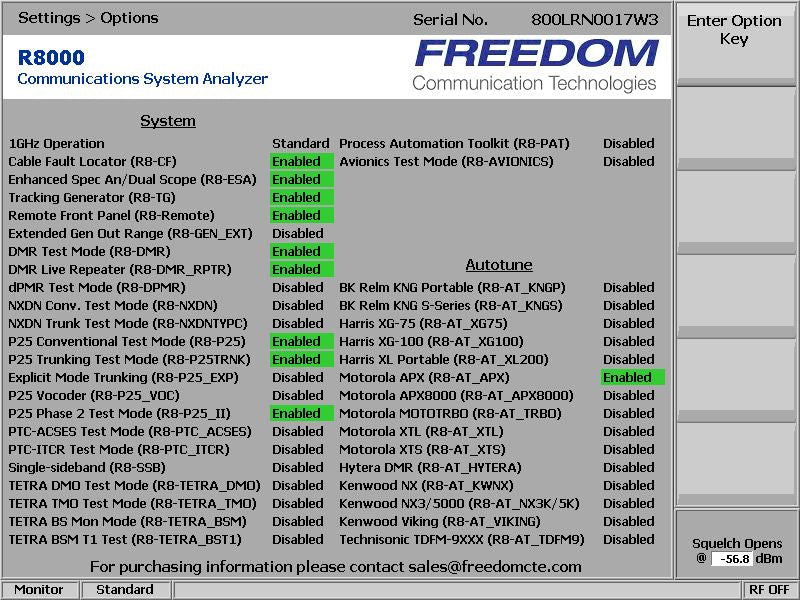The height and width of the screenshot is (600, 800).
Task: Select Motorola APX8000 autotune label
Action: click(456, 395)
